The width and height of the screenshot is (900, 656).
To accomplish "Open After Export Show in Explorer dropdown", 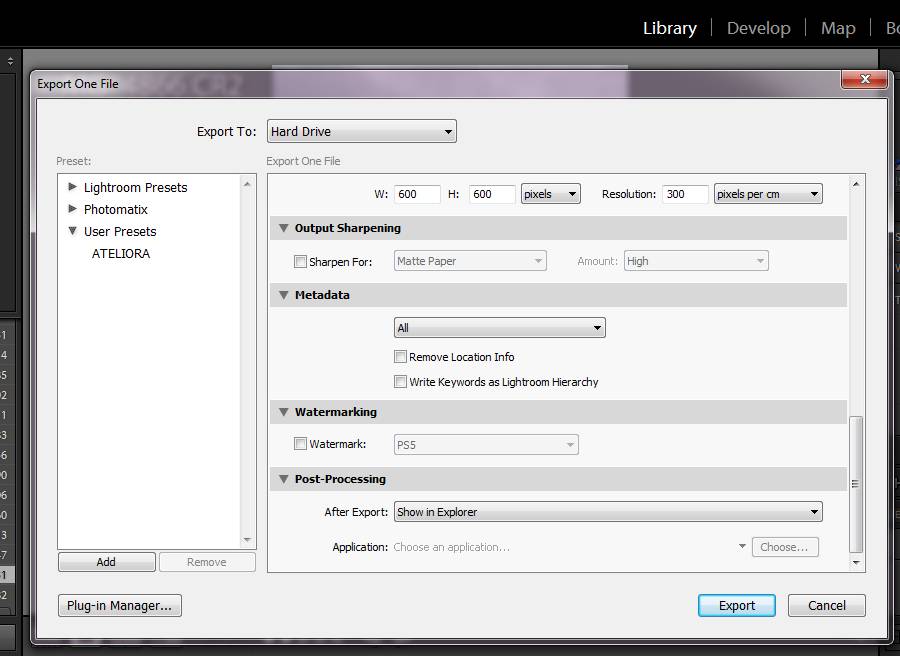I will pyautogui.click(x=608, y=512).
